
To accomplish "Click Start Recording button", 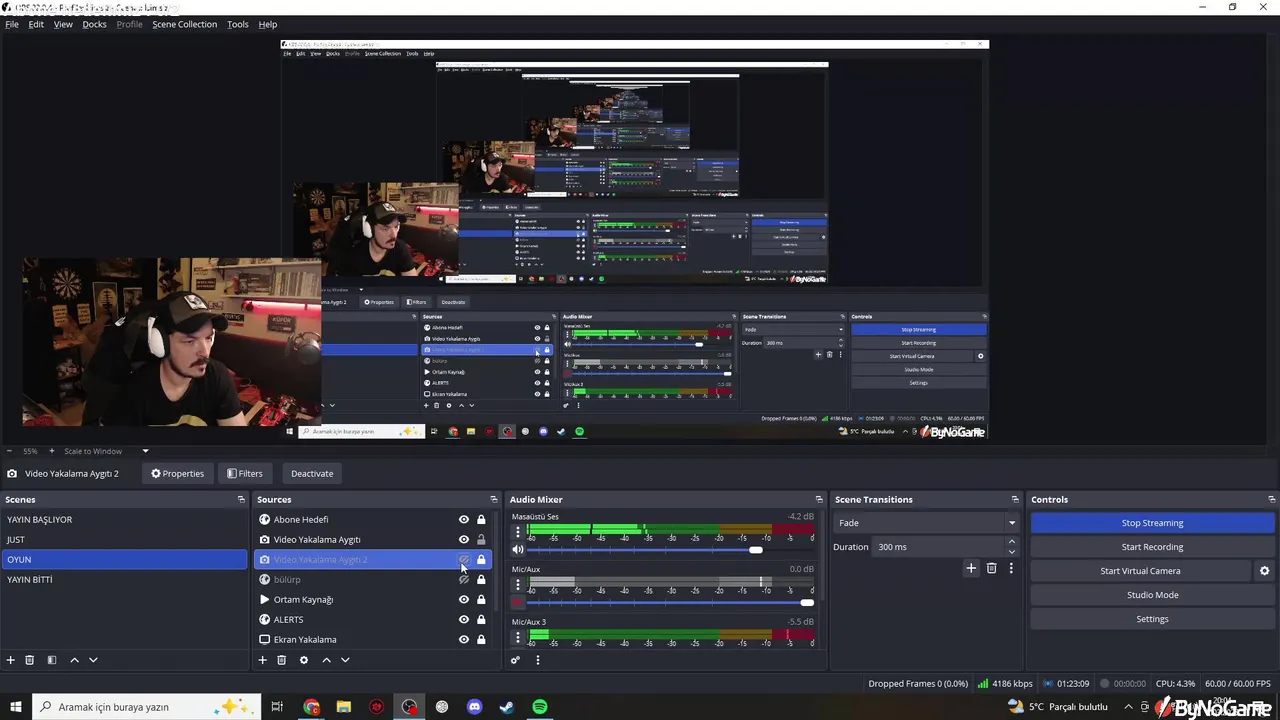I will [1152, 547].
